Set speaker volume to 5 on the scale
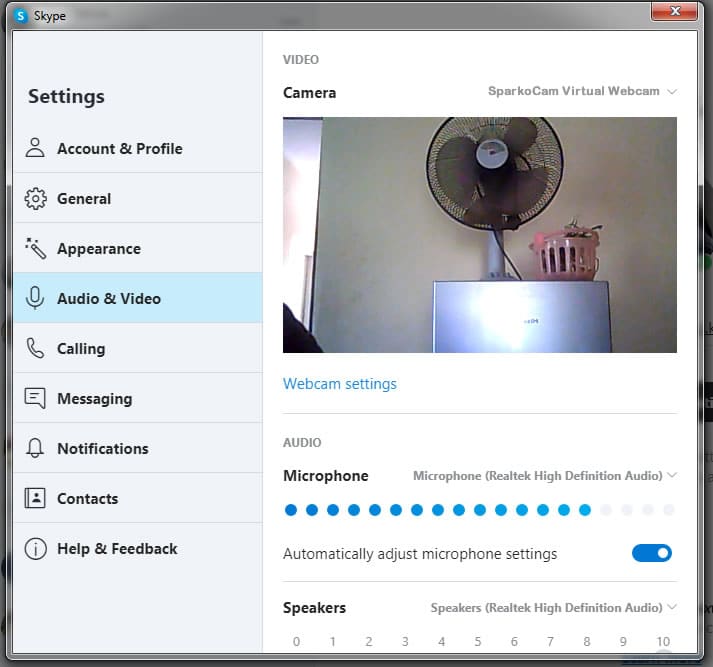This screenshot has width=713, height=667. click(477, 642)
